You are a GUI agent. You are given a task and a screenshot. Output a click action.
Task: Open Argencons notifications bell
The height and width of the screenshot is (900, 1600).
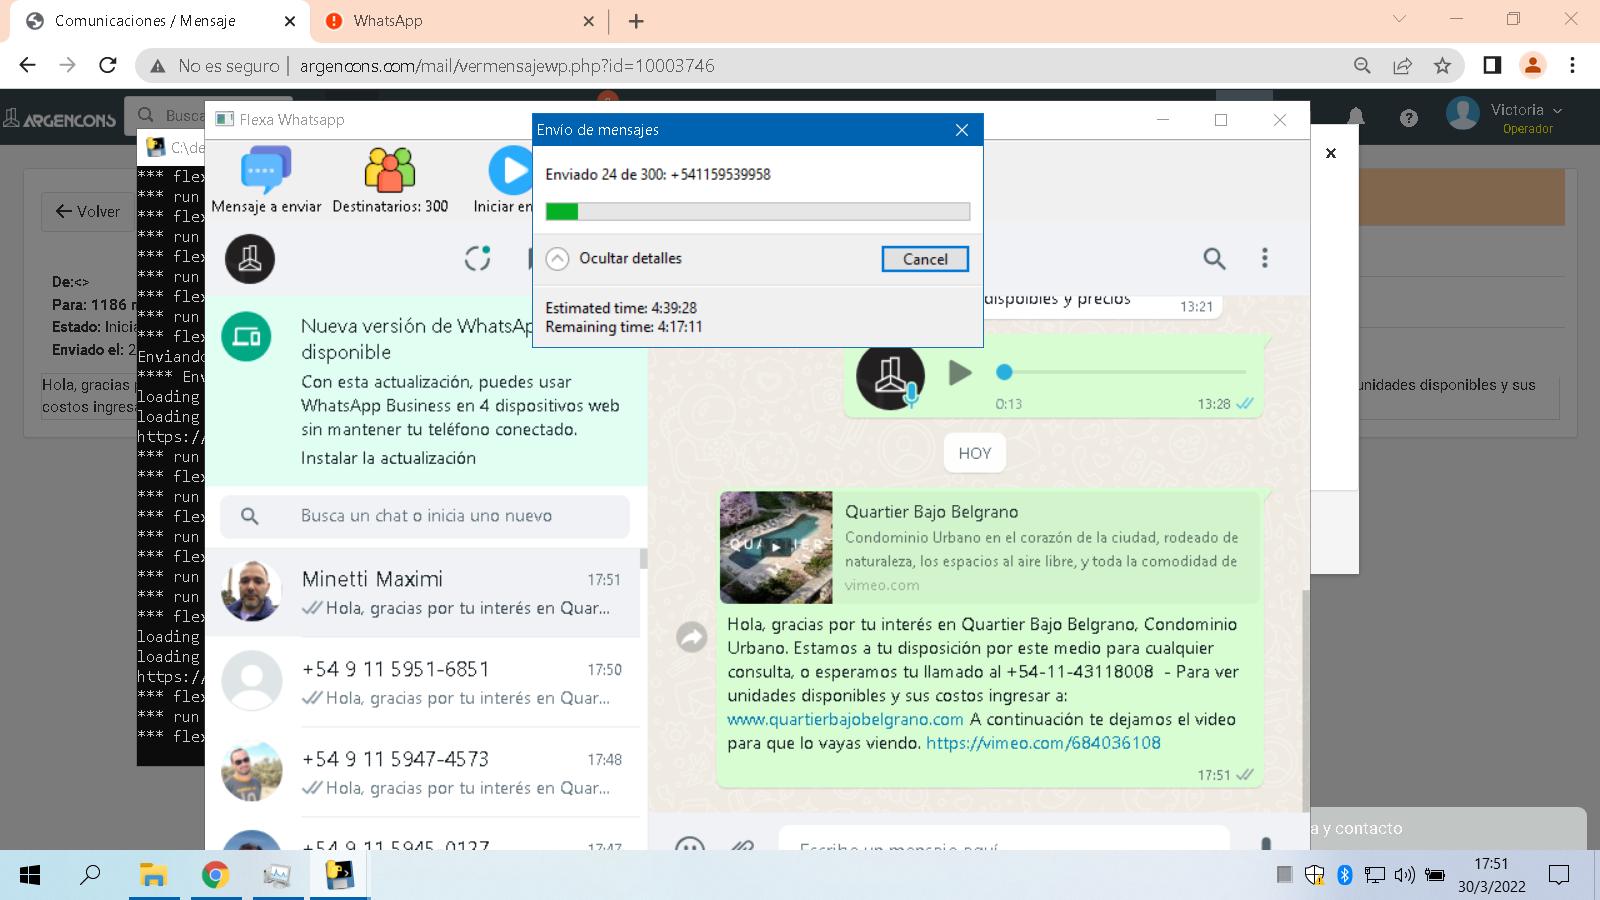(1356, 117)
